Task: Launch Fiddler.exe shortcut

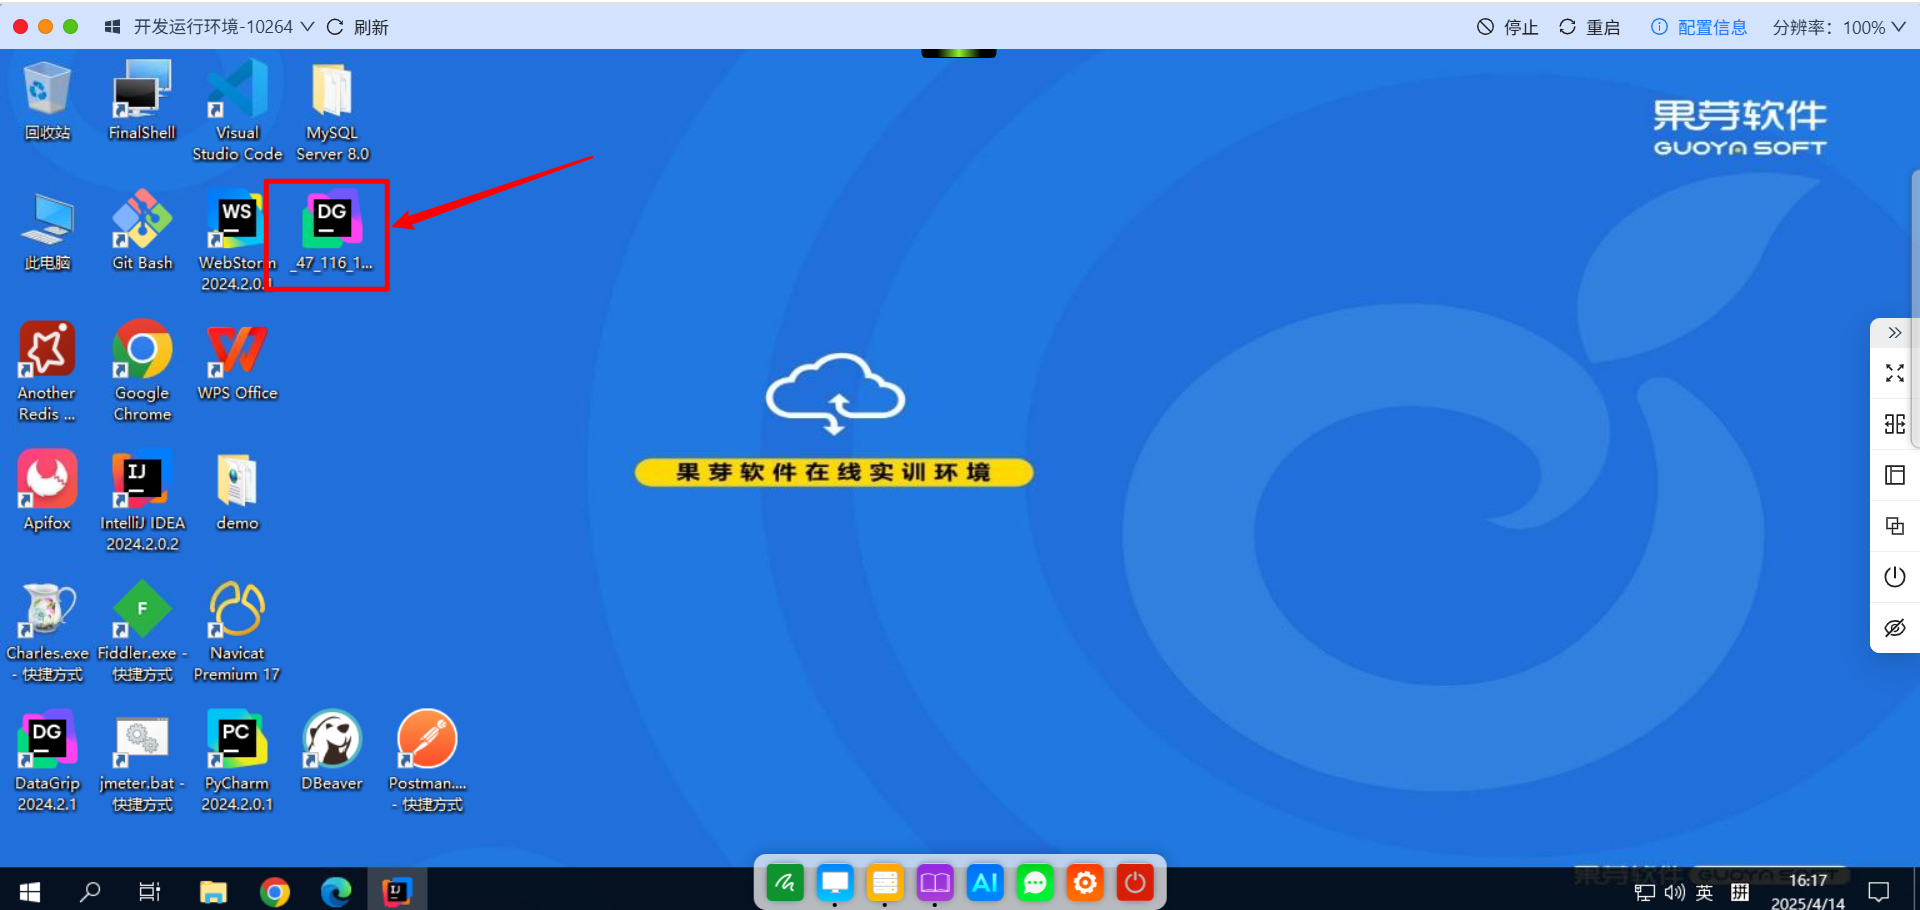Action: pos(142,631)
